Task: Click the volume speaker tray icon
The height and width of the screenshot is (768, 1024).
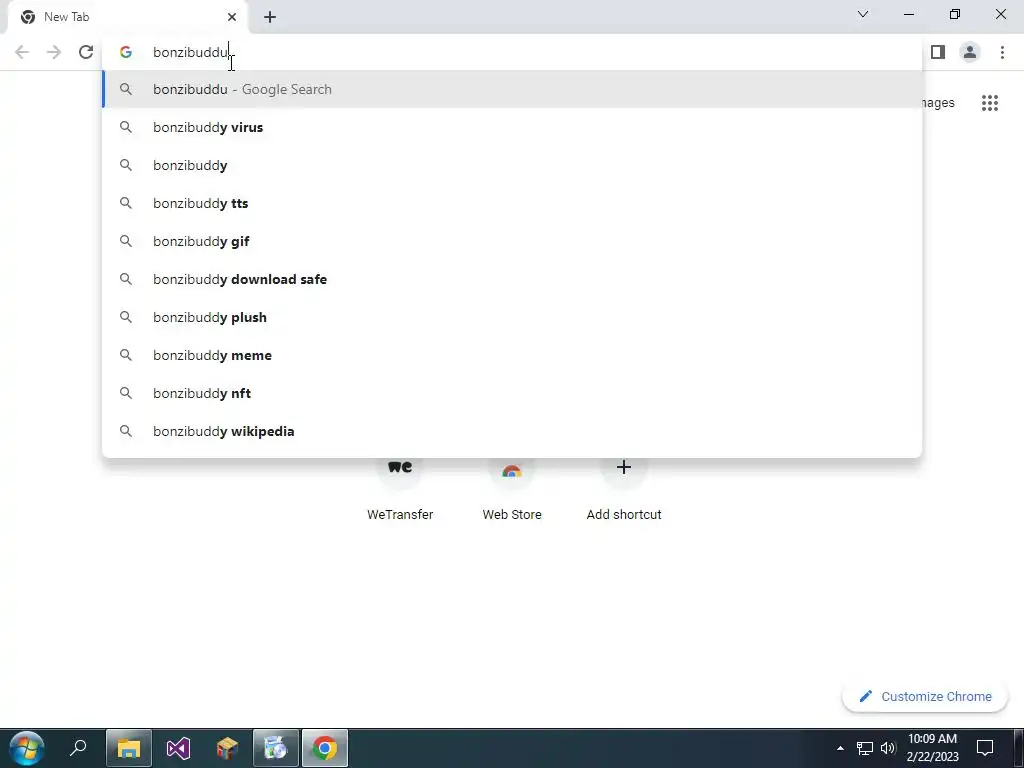Action: point(888,748)
